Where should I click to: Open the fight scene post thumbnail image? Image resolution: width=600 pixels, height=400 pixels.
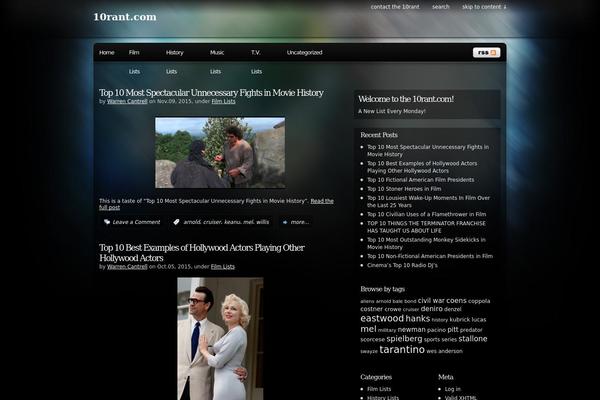(220, 153)
